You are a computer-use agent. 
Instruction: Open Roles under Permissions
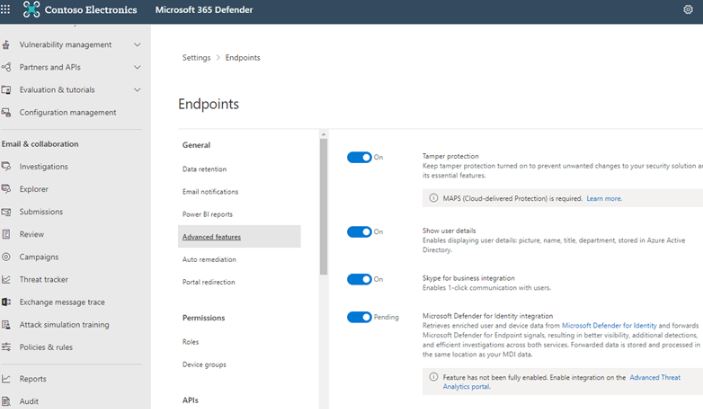[x=191, y=342]
